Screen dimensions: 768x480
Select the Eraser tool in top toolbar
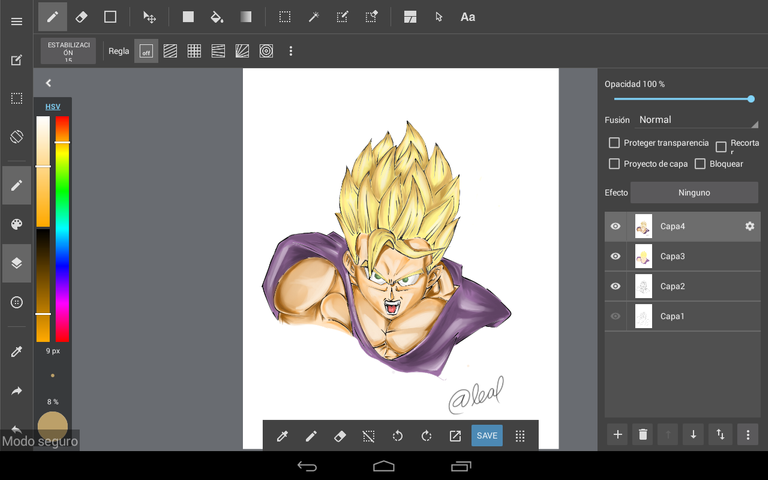pos(81,17)
